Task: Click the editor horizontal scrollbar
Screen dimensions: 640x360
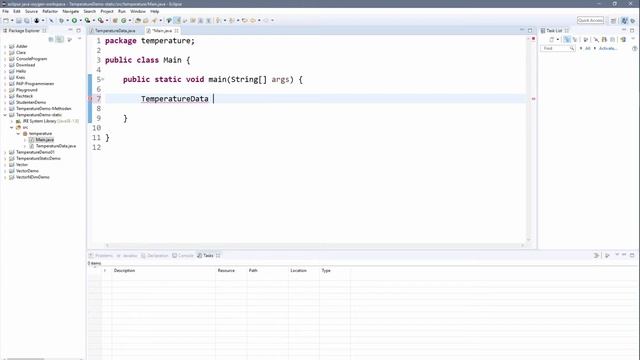Action: pos(314,245)
